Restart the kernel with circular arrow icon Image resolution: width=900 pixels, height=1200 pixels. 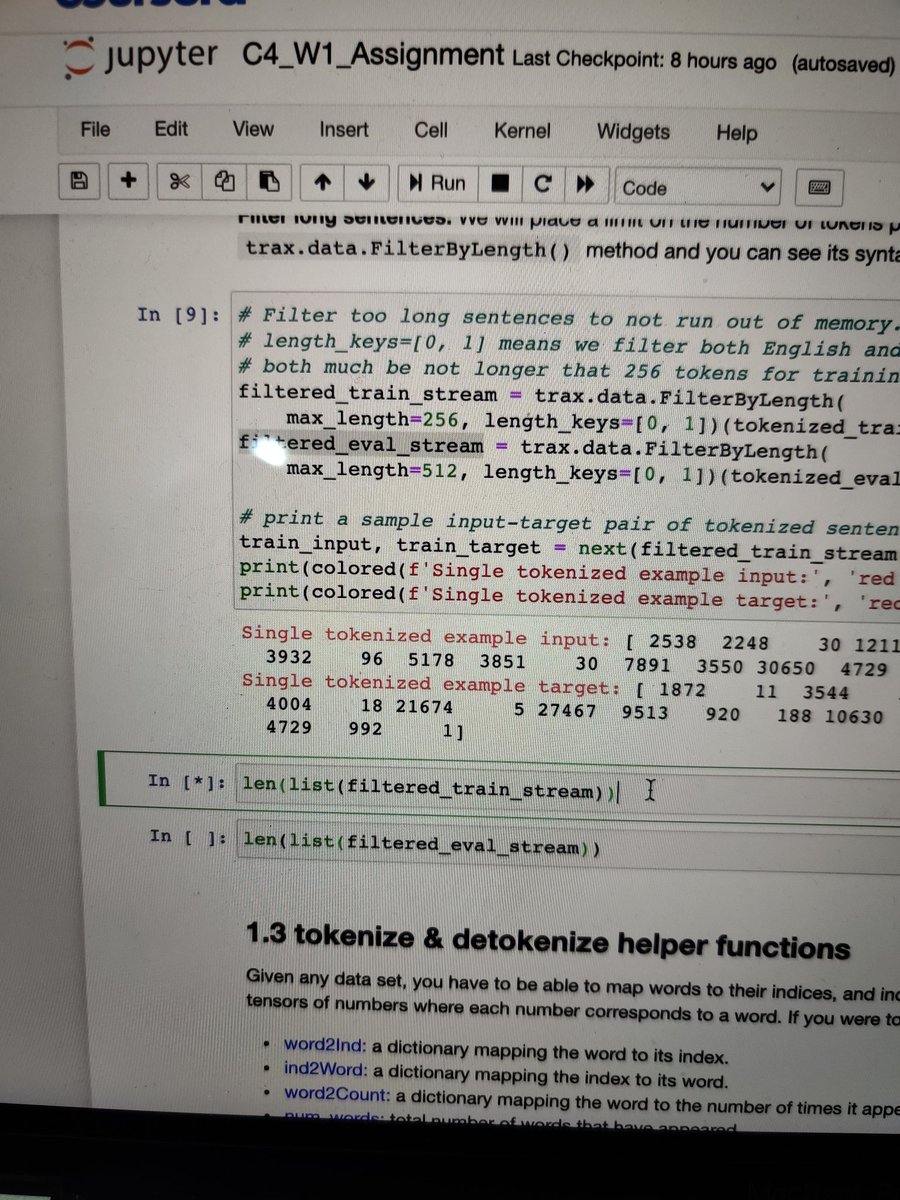(542, 185)
